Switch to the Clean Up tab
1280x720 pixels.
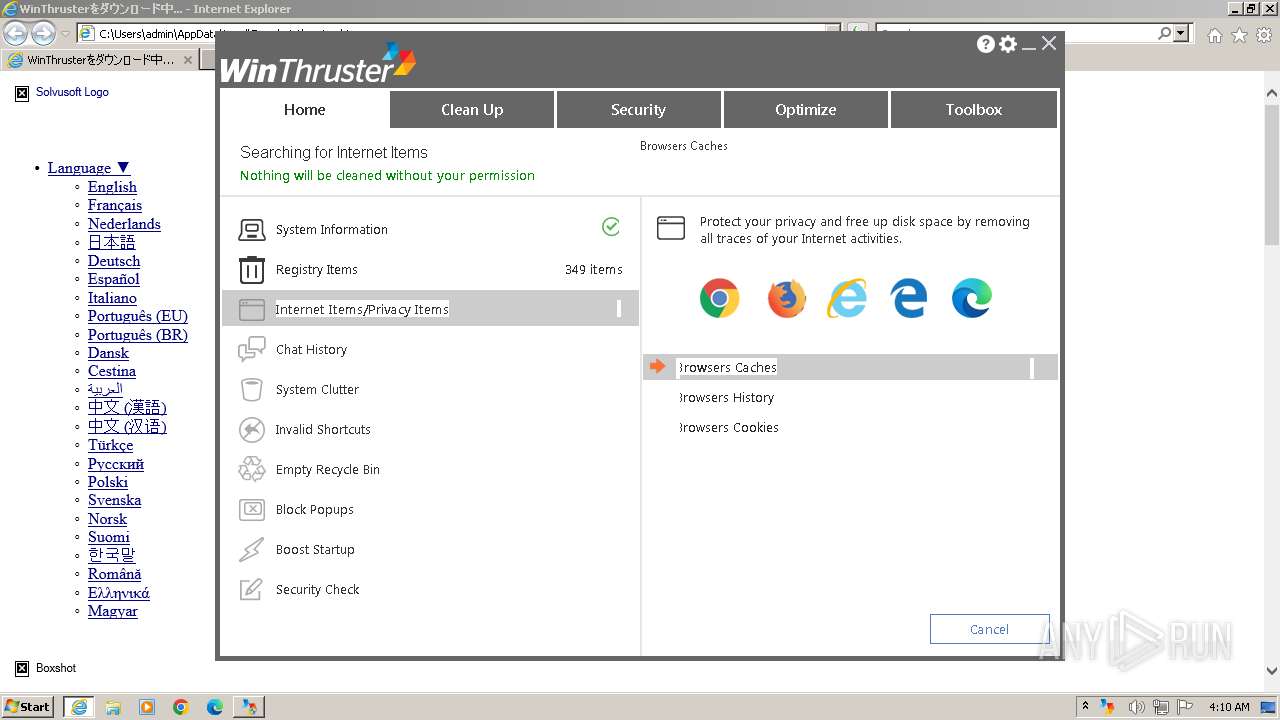[472, 110]
